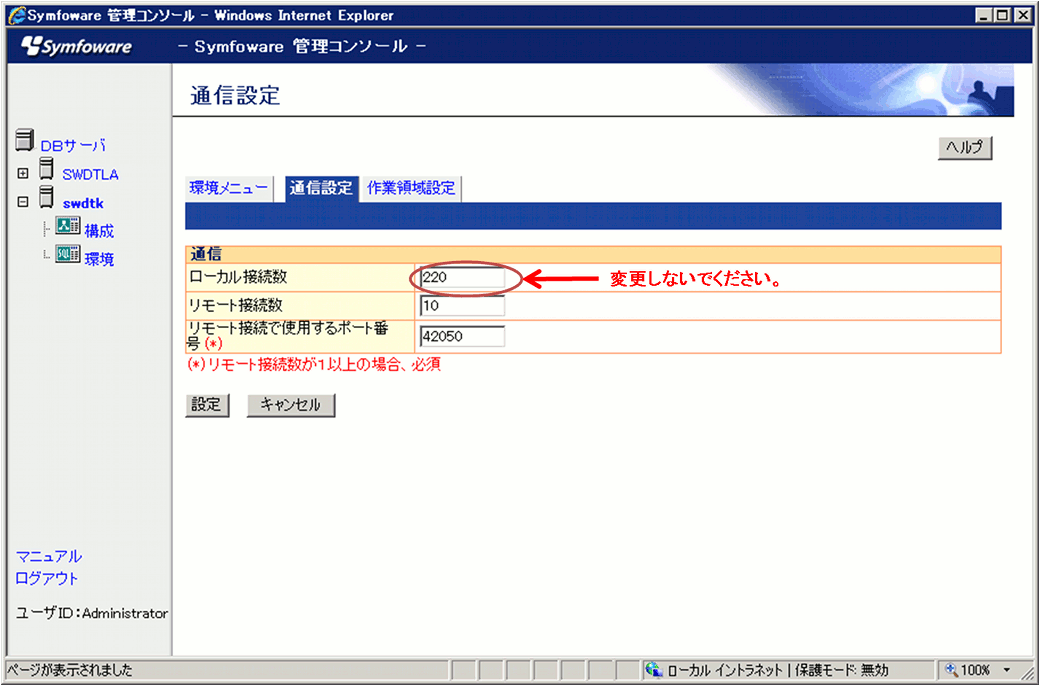The height and width of the screenshot is (686, 1040).
Task: Open the 作業領域設定 tab
Action: (411, 188)
